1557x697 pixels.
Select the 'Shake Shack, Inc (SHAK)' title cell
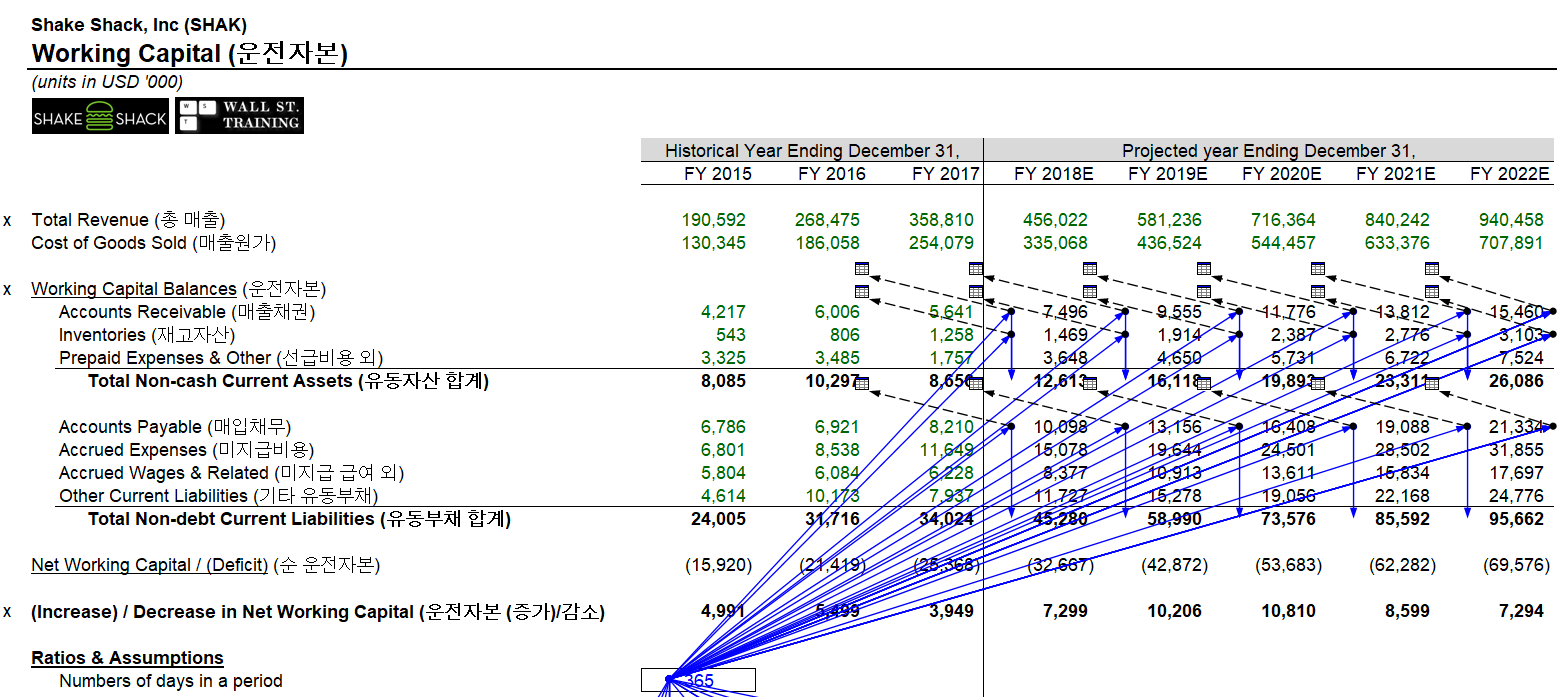click(x=139, y=25)
